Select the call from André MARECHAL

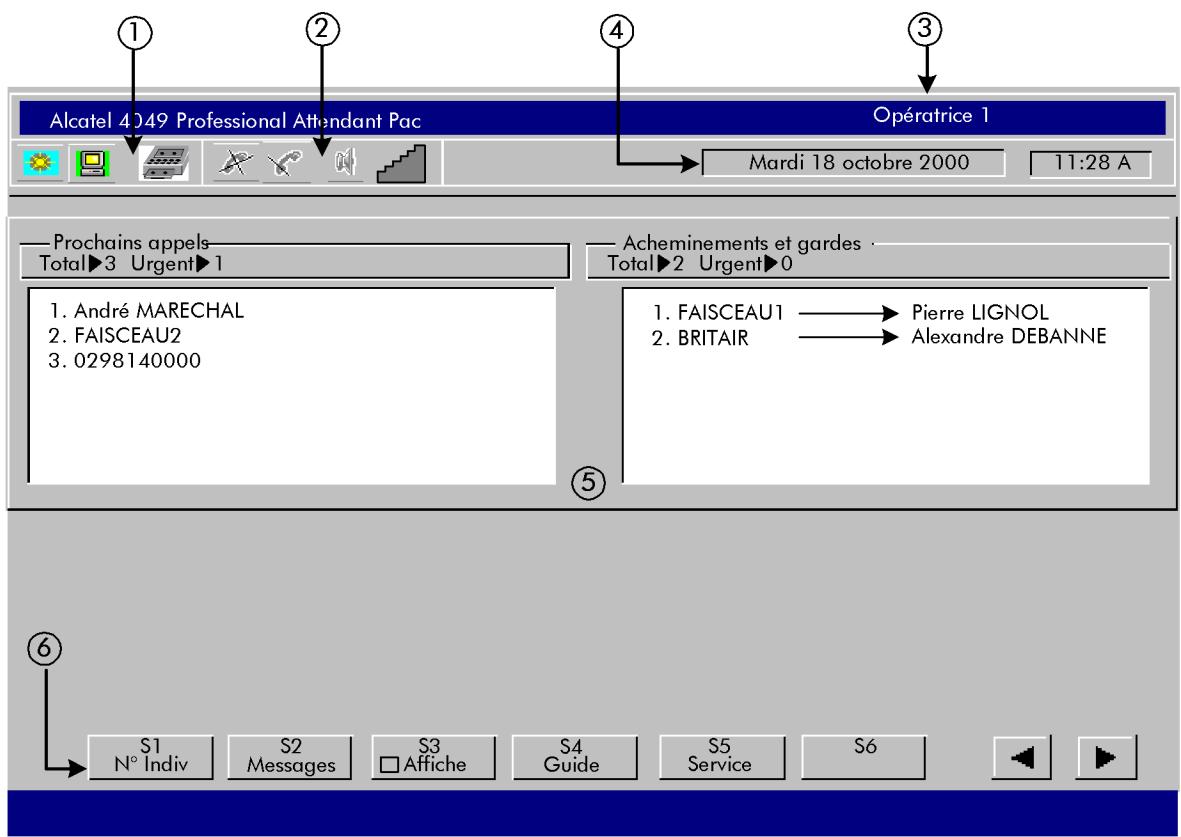[146, 310]
